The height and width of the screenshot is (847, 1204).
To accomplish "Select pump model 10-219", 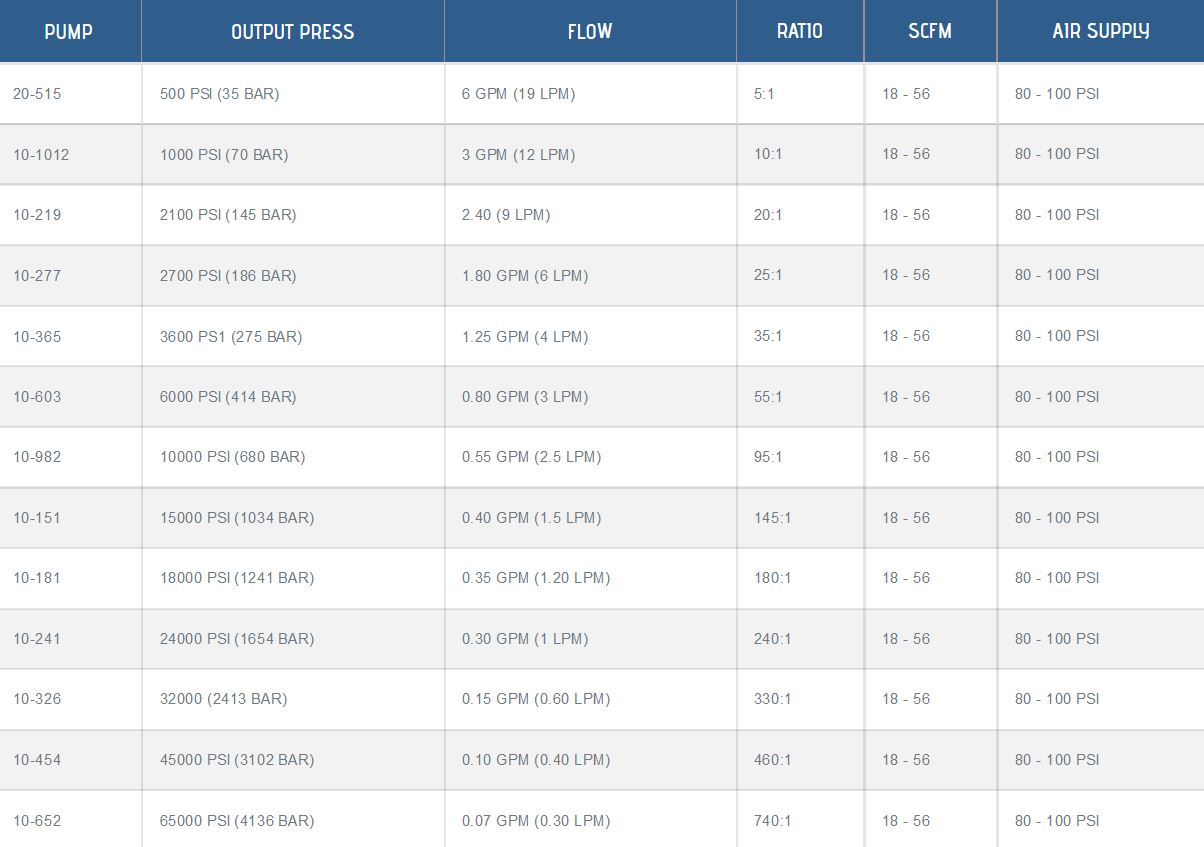I will [x=37, y=215].
